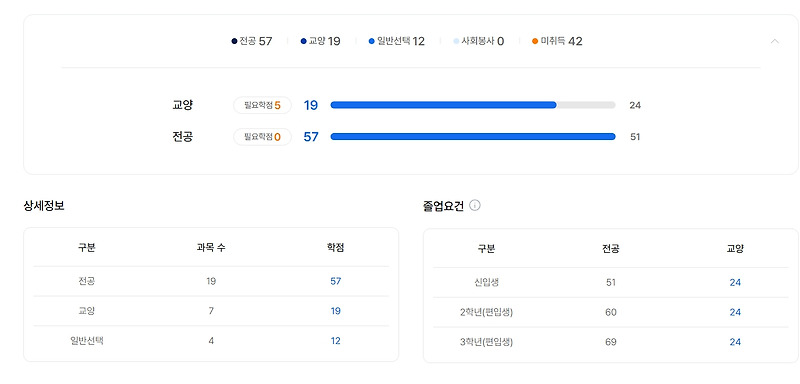Image resolution: width=800 pixels, height=384 pixels.
Task: Click the large blue 19 earned value
Action: click(x=311, y=106)
